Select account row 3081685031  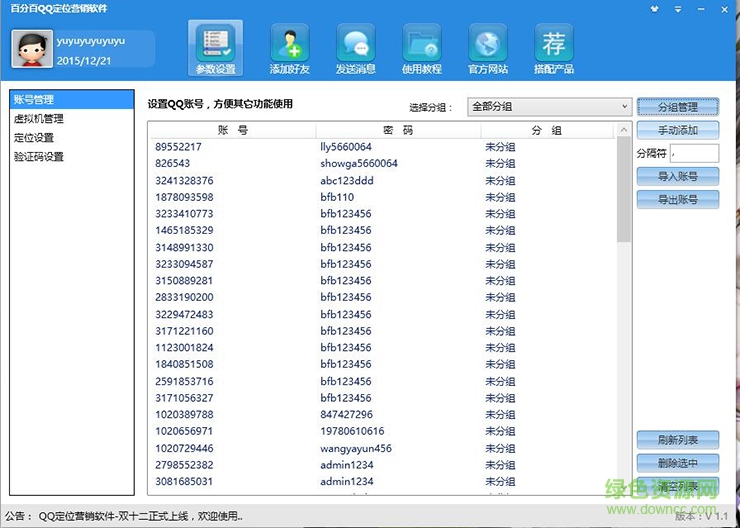pyautogui.click(x=383, y=482)
